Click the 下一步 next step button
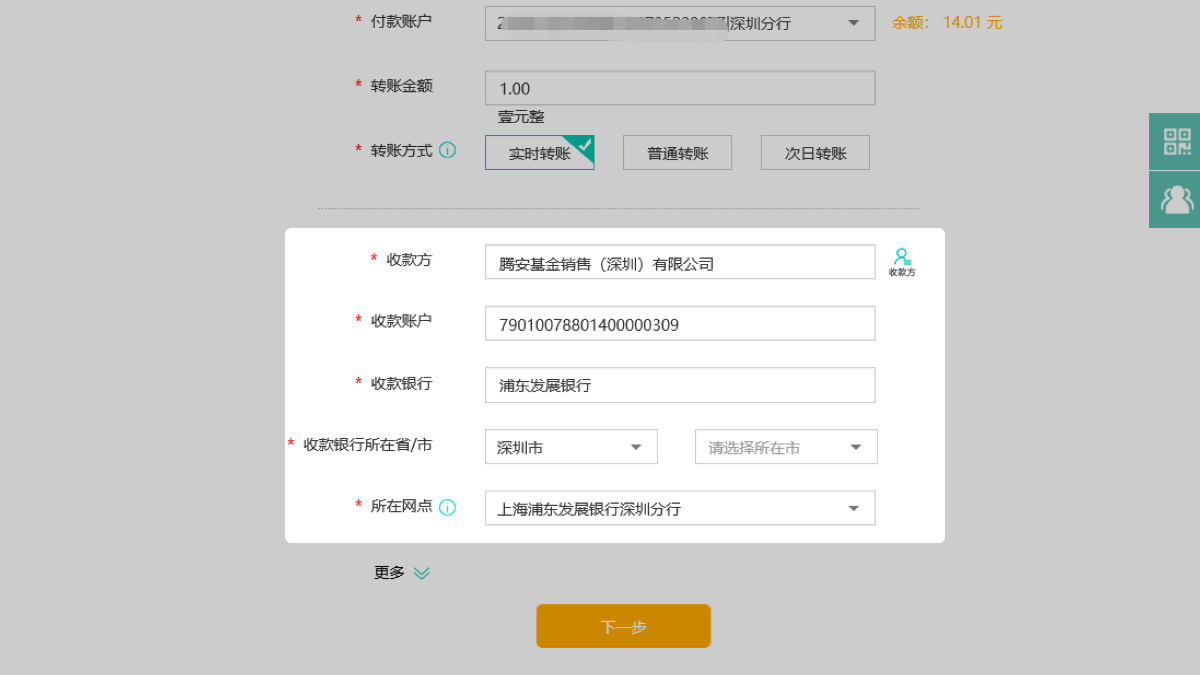 (623, 626)
